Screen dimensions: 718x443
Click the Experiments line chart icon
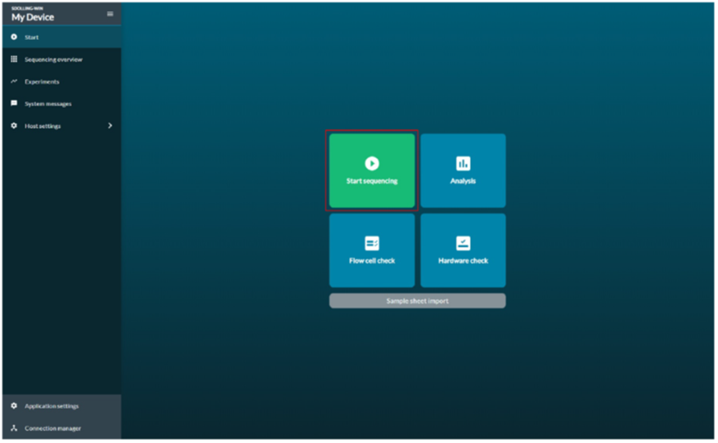pyautogui.click(x=14, y=81)
